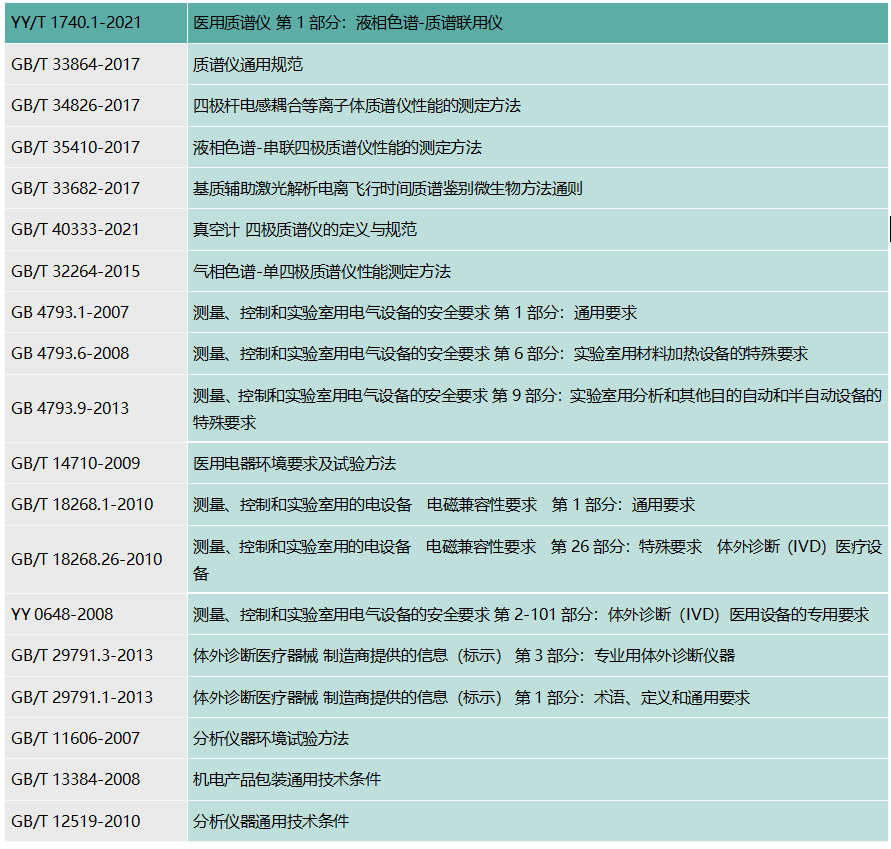The image size is (891, 849).
Task: Click standard number GB/T 34826-2017
Action: (x=76, y=106)
